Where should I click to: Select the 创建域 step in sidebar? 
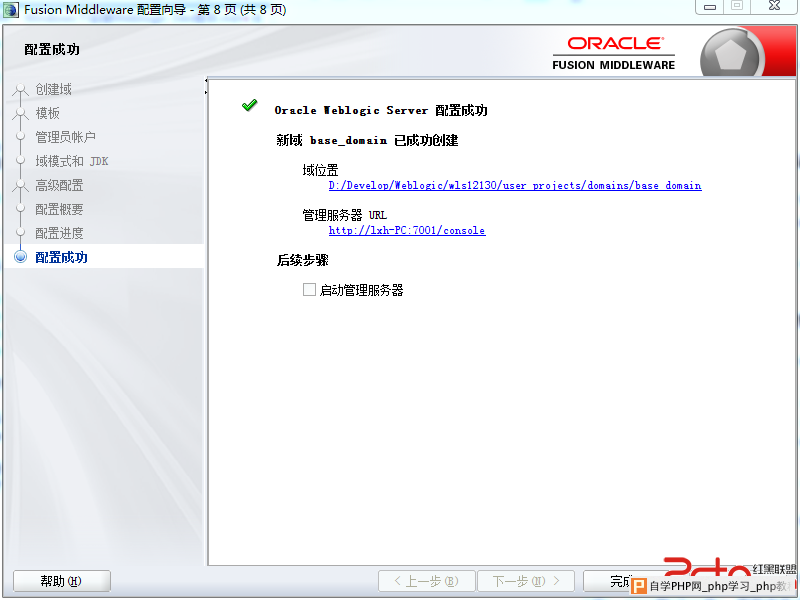pos(53,89)
